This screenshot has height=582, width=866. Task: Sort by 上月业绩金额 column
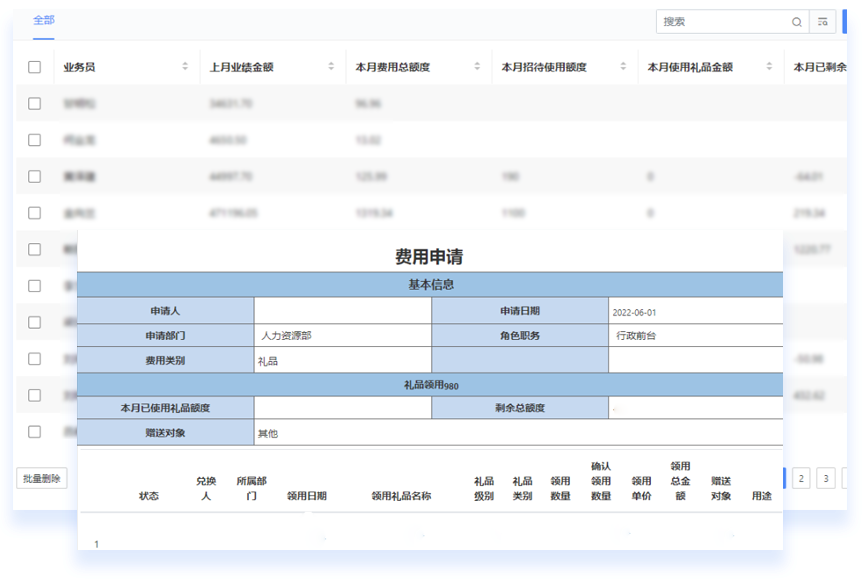tap(331, 67)
